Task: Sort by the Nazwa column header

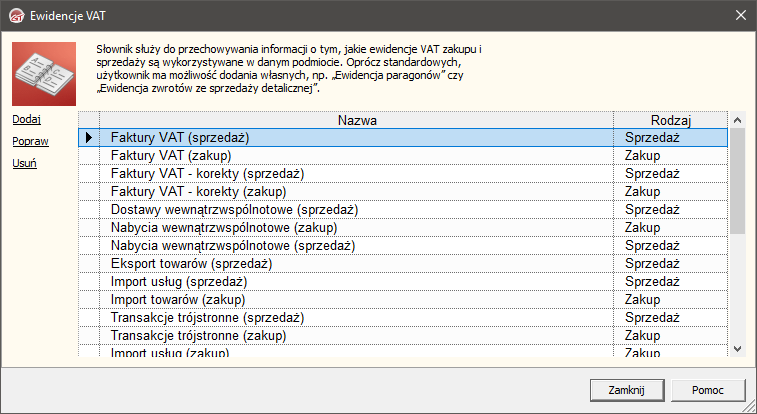Action: tap(357, 120)
